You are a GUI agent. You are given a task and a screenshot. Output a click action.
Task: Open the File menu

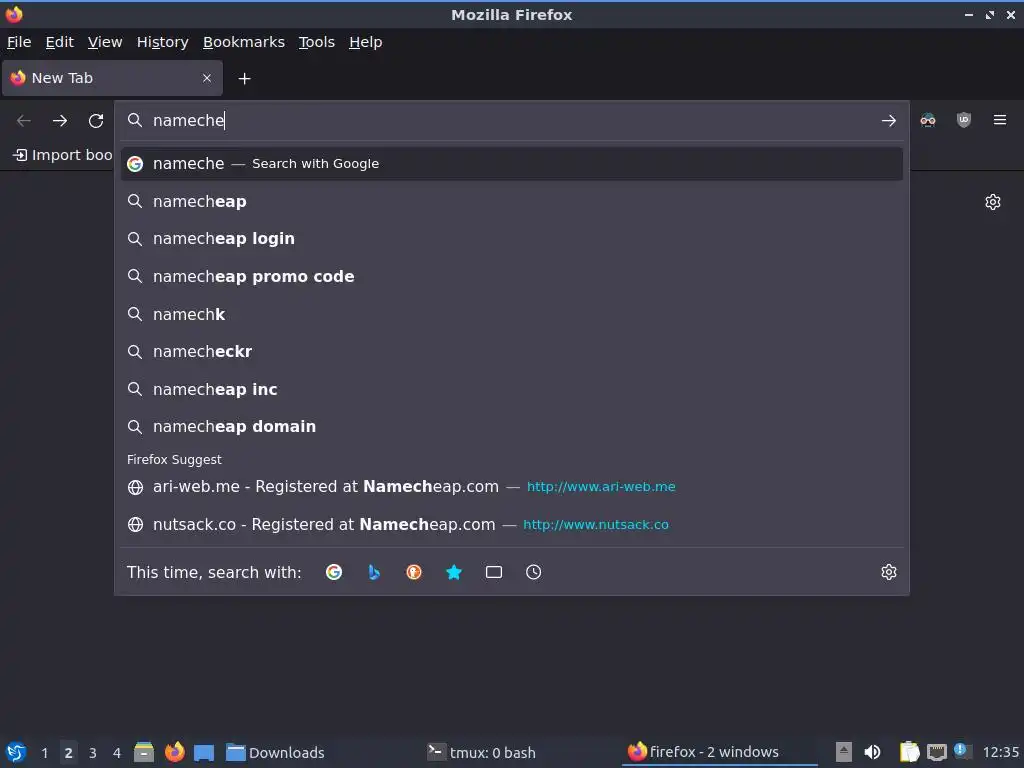pos(19,42)
